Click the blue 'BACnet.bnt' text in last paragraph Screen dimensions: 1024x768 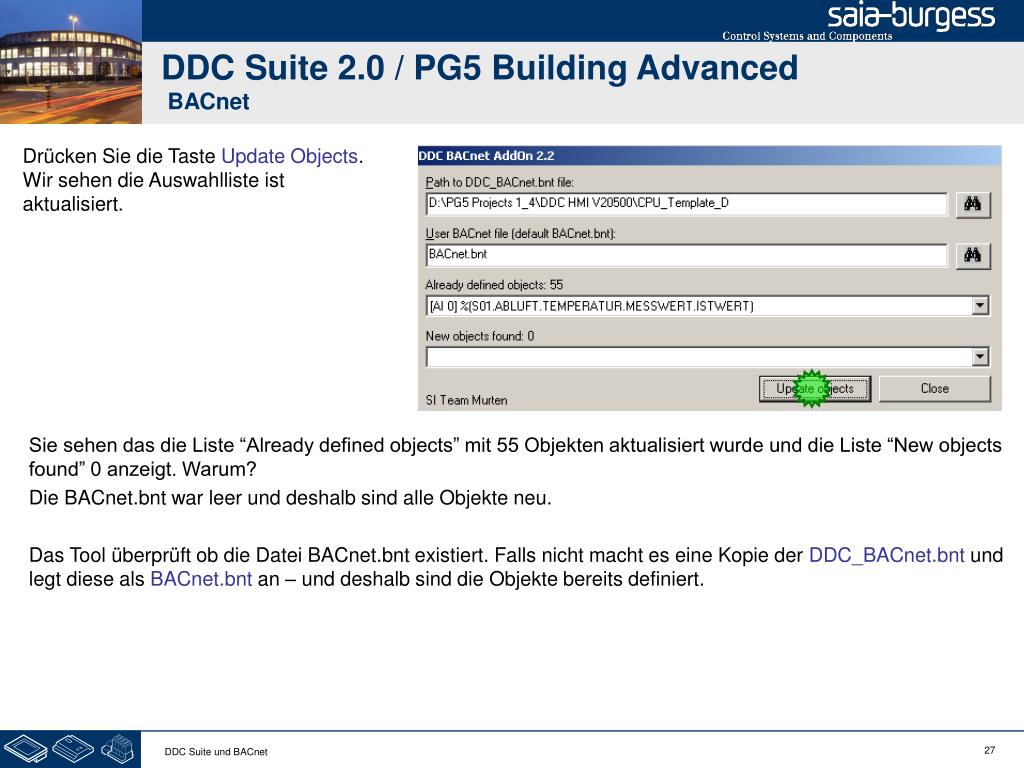pos(201,579)
